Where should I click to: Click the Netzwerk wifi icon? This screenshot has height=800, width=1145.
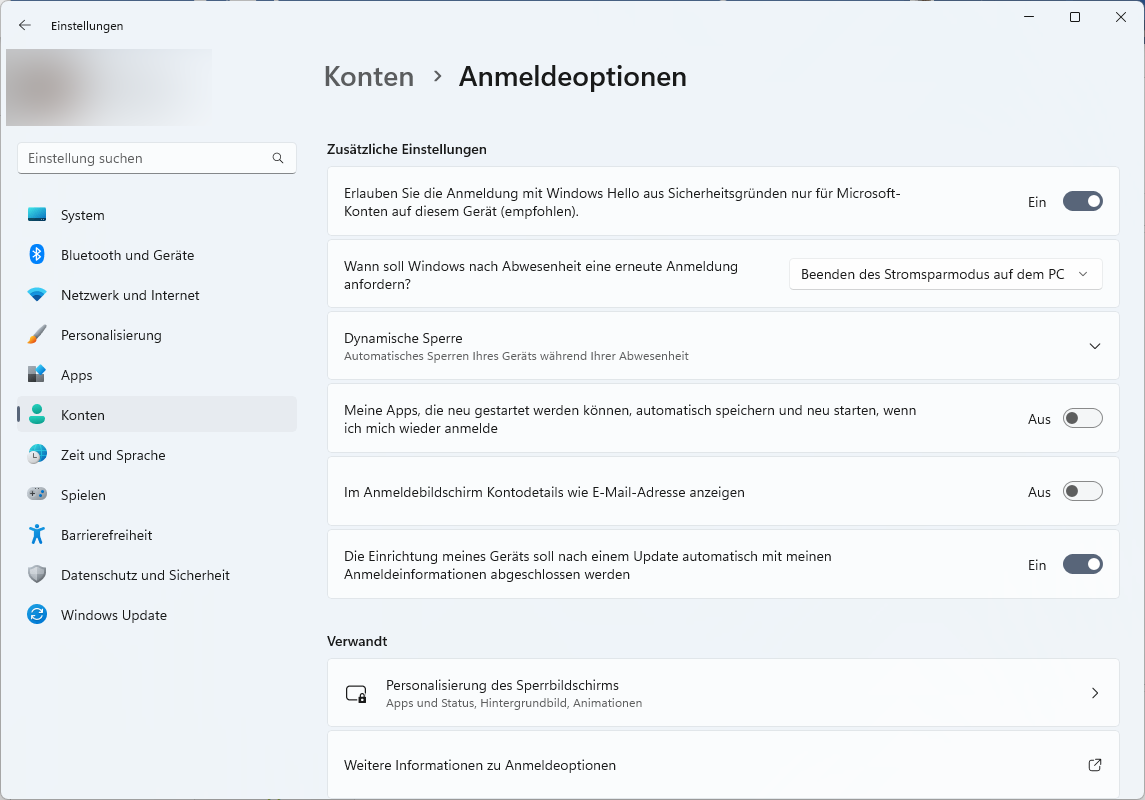coord(37,295)
